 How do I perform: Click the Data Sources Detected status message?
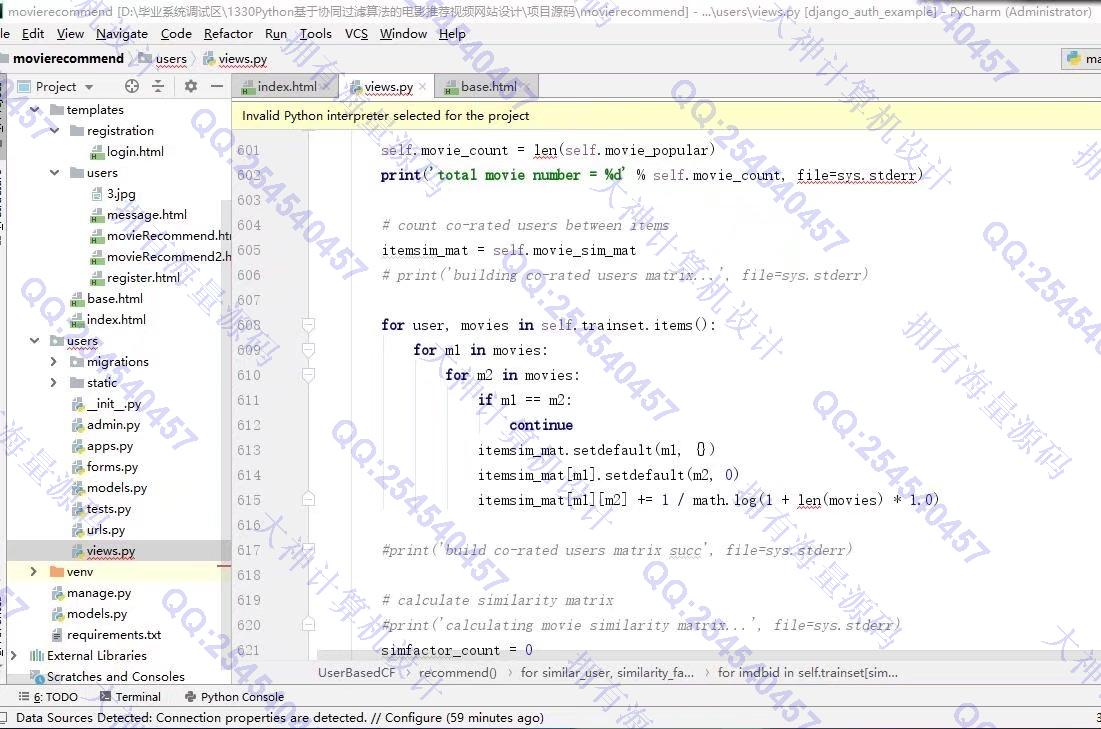pyautogui.click(x=280, y=718)
